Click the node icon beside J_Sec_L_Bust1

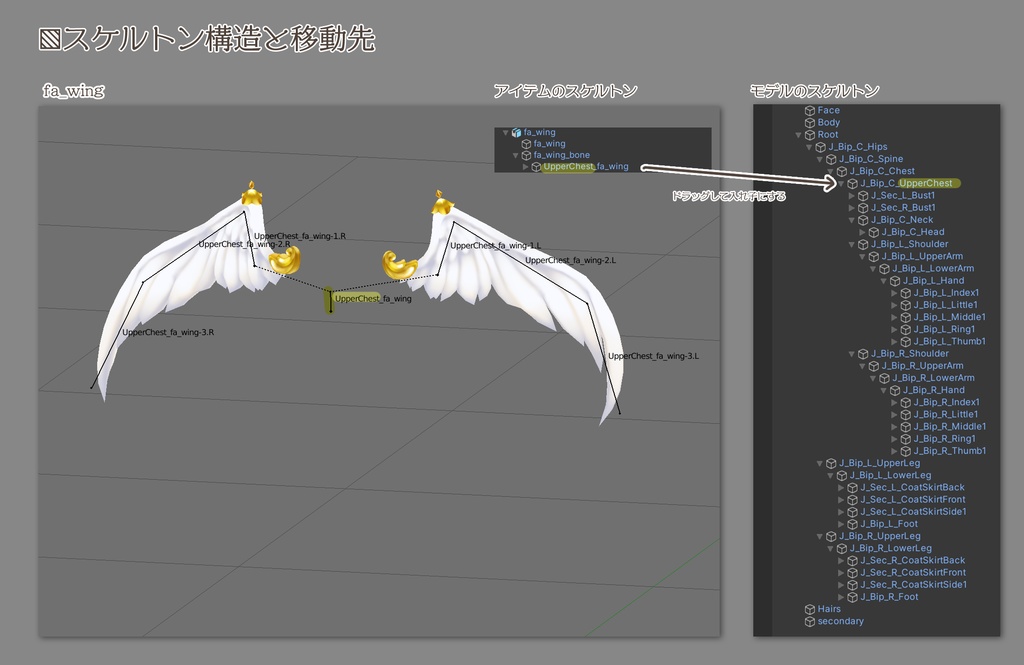click(863, 195)
